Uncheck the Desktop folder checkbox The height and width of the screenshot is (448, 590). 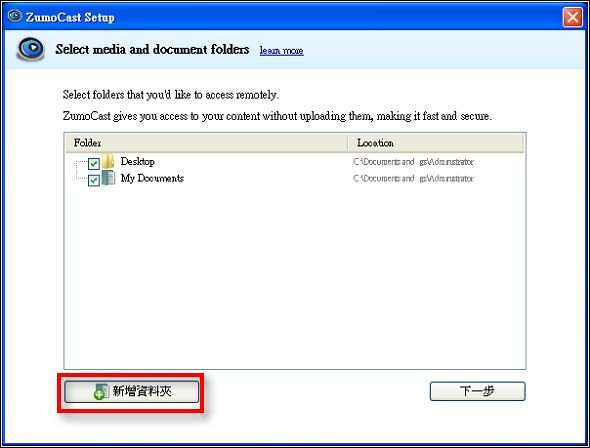point(94,164)
